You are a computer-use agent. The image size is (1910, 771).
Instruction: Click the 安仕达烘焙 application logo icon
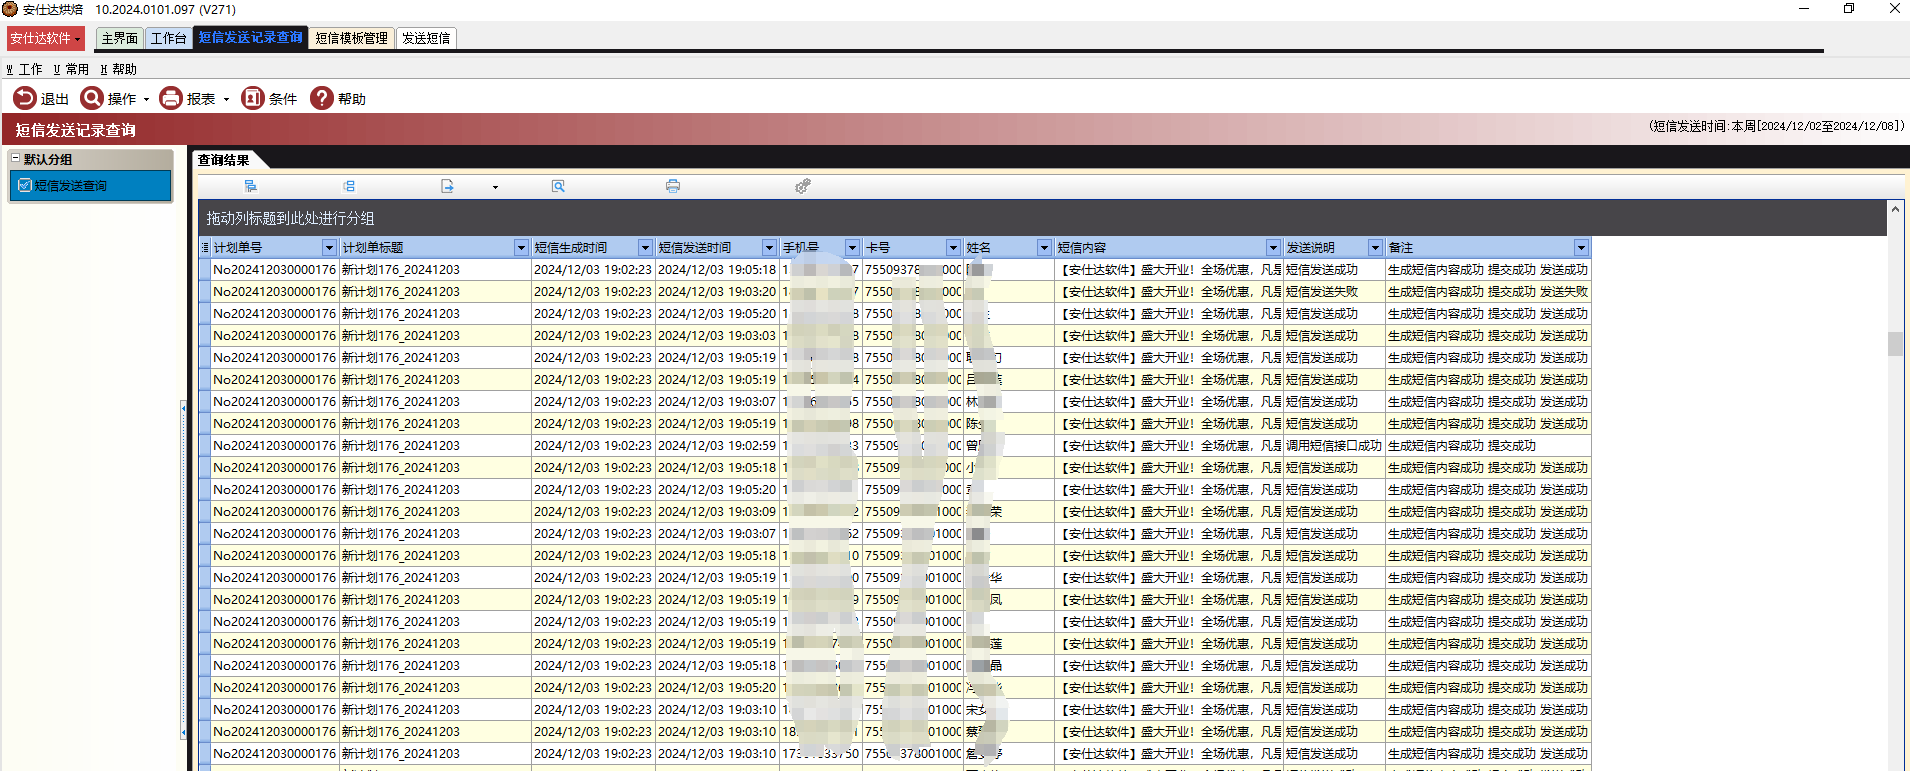pos(10,9)
